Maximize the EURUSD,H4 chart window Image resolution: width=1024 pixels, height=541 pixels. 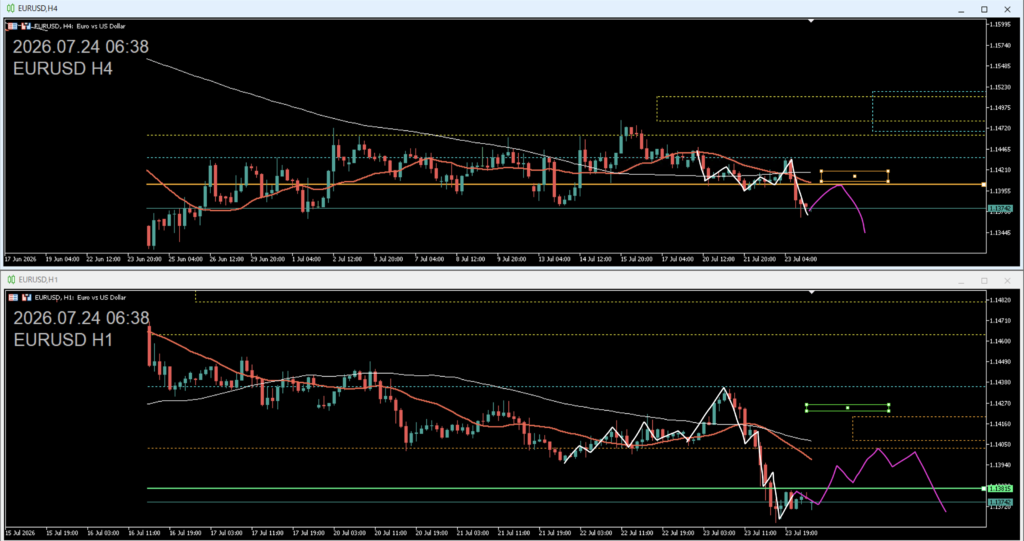pyautogui.click(x=984, y=9)
